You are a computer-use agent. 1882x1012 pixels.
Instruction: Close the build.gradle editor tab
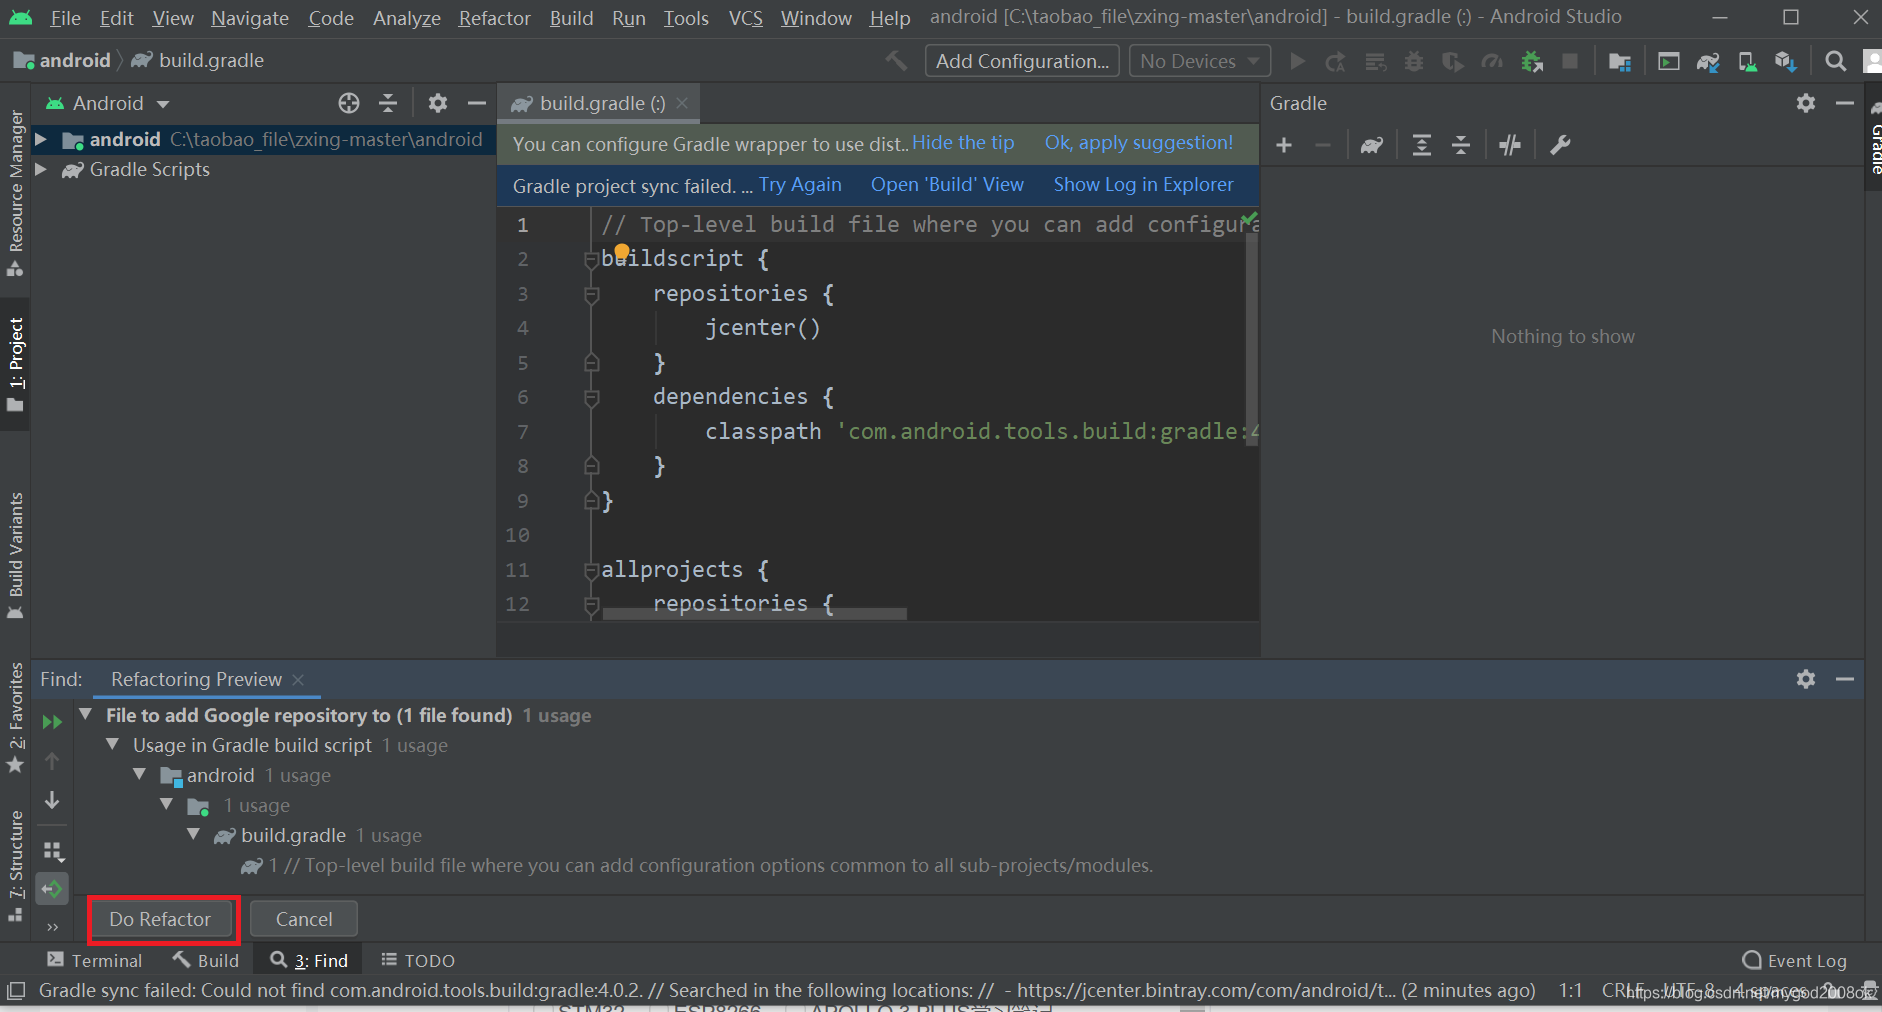point(682,103)
